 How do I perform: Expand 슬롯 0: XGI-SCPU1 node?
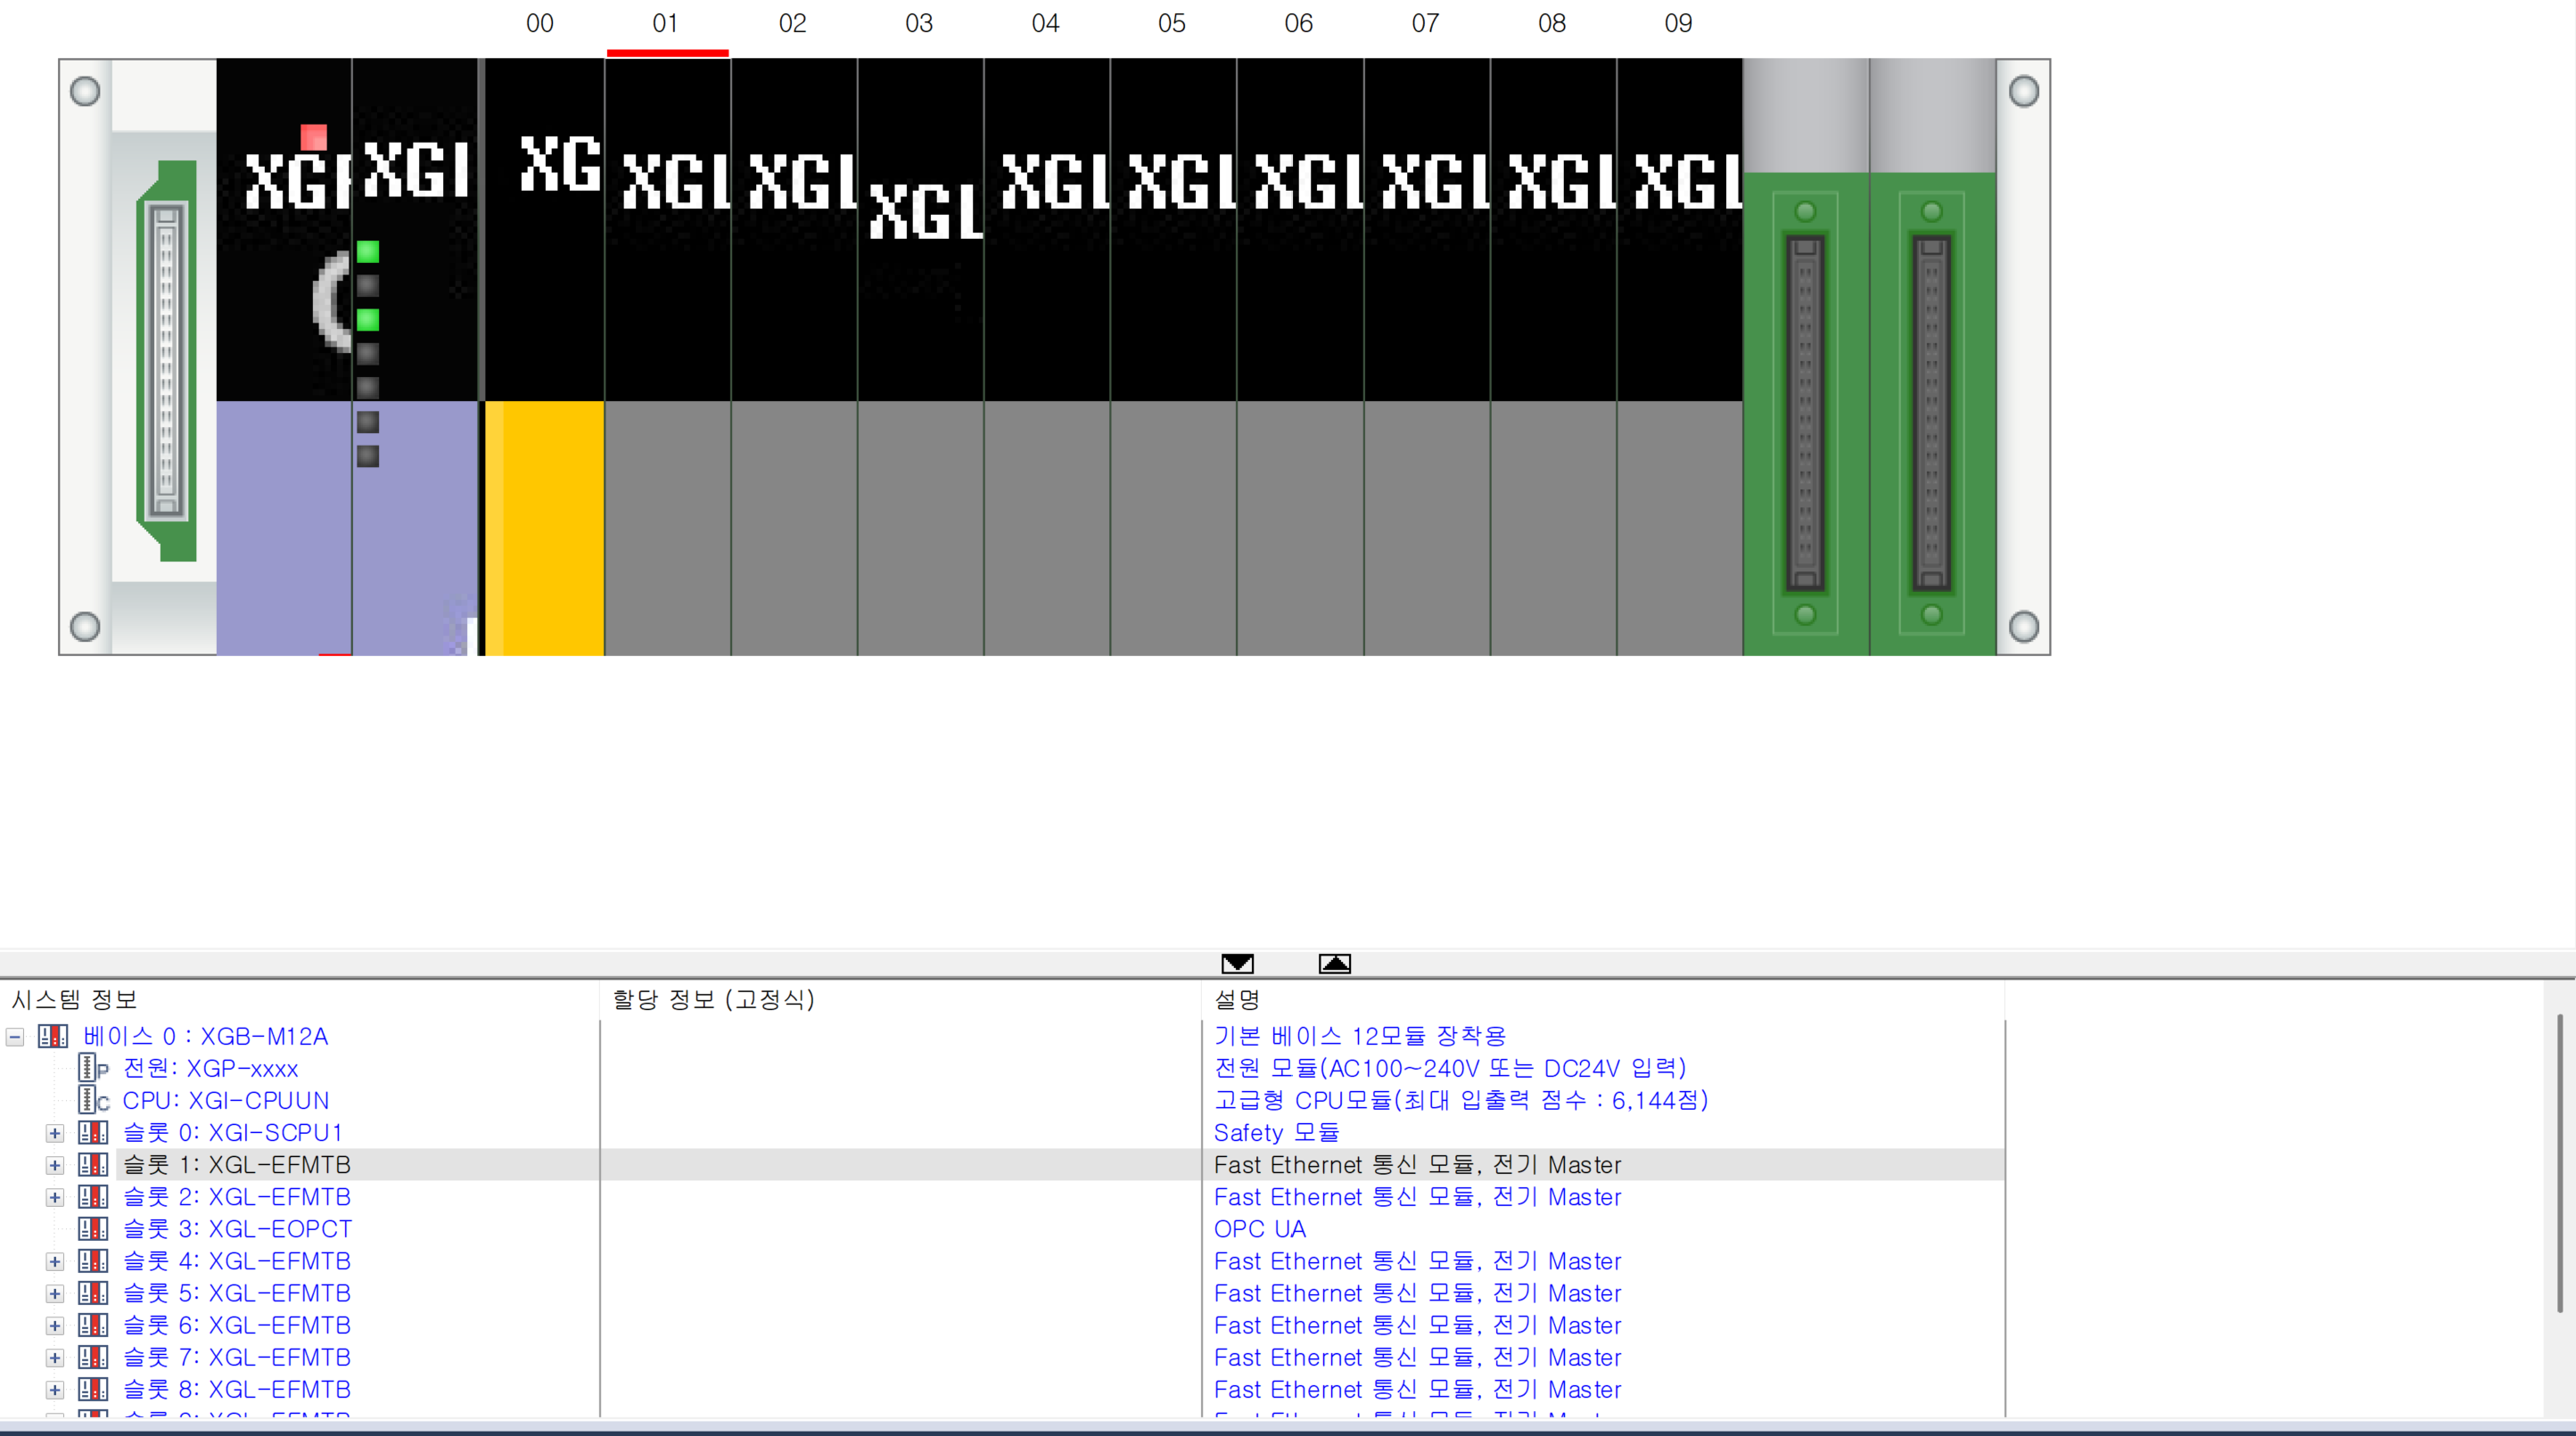55,1133
